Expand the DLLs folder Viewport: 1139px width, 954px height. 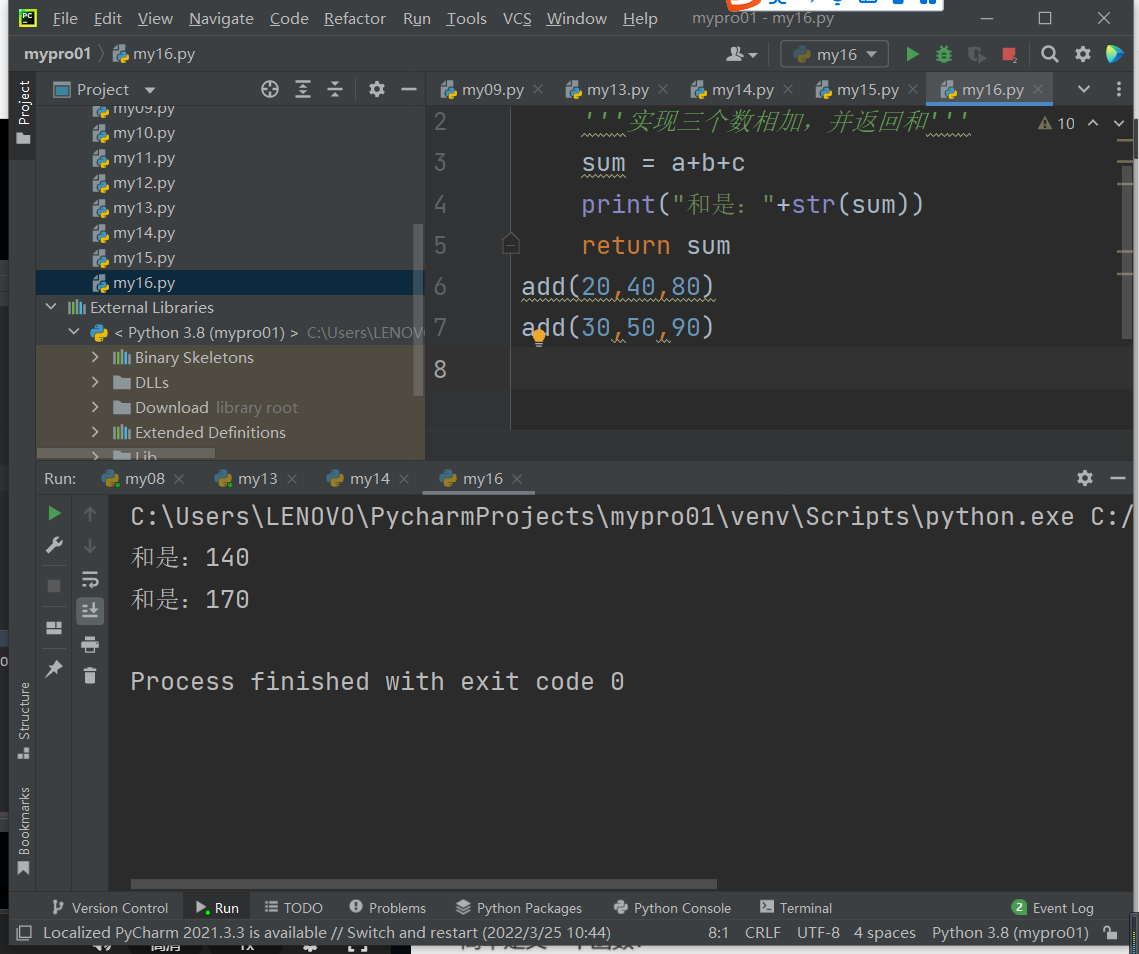pos(95,382)
